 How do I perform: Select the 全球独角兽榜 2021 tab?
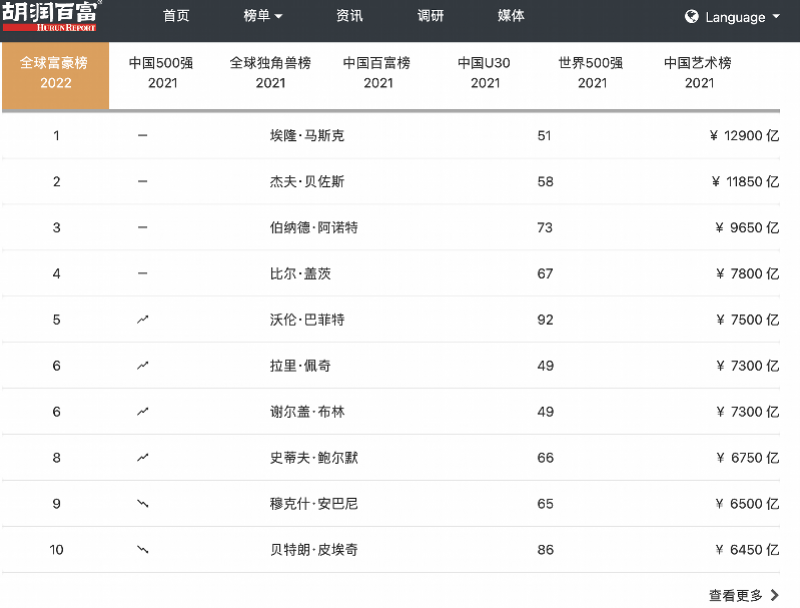(270, 73)
